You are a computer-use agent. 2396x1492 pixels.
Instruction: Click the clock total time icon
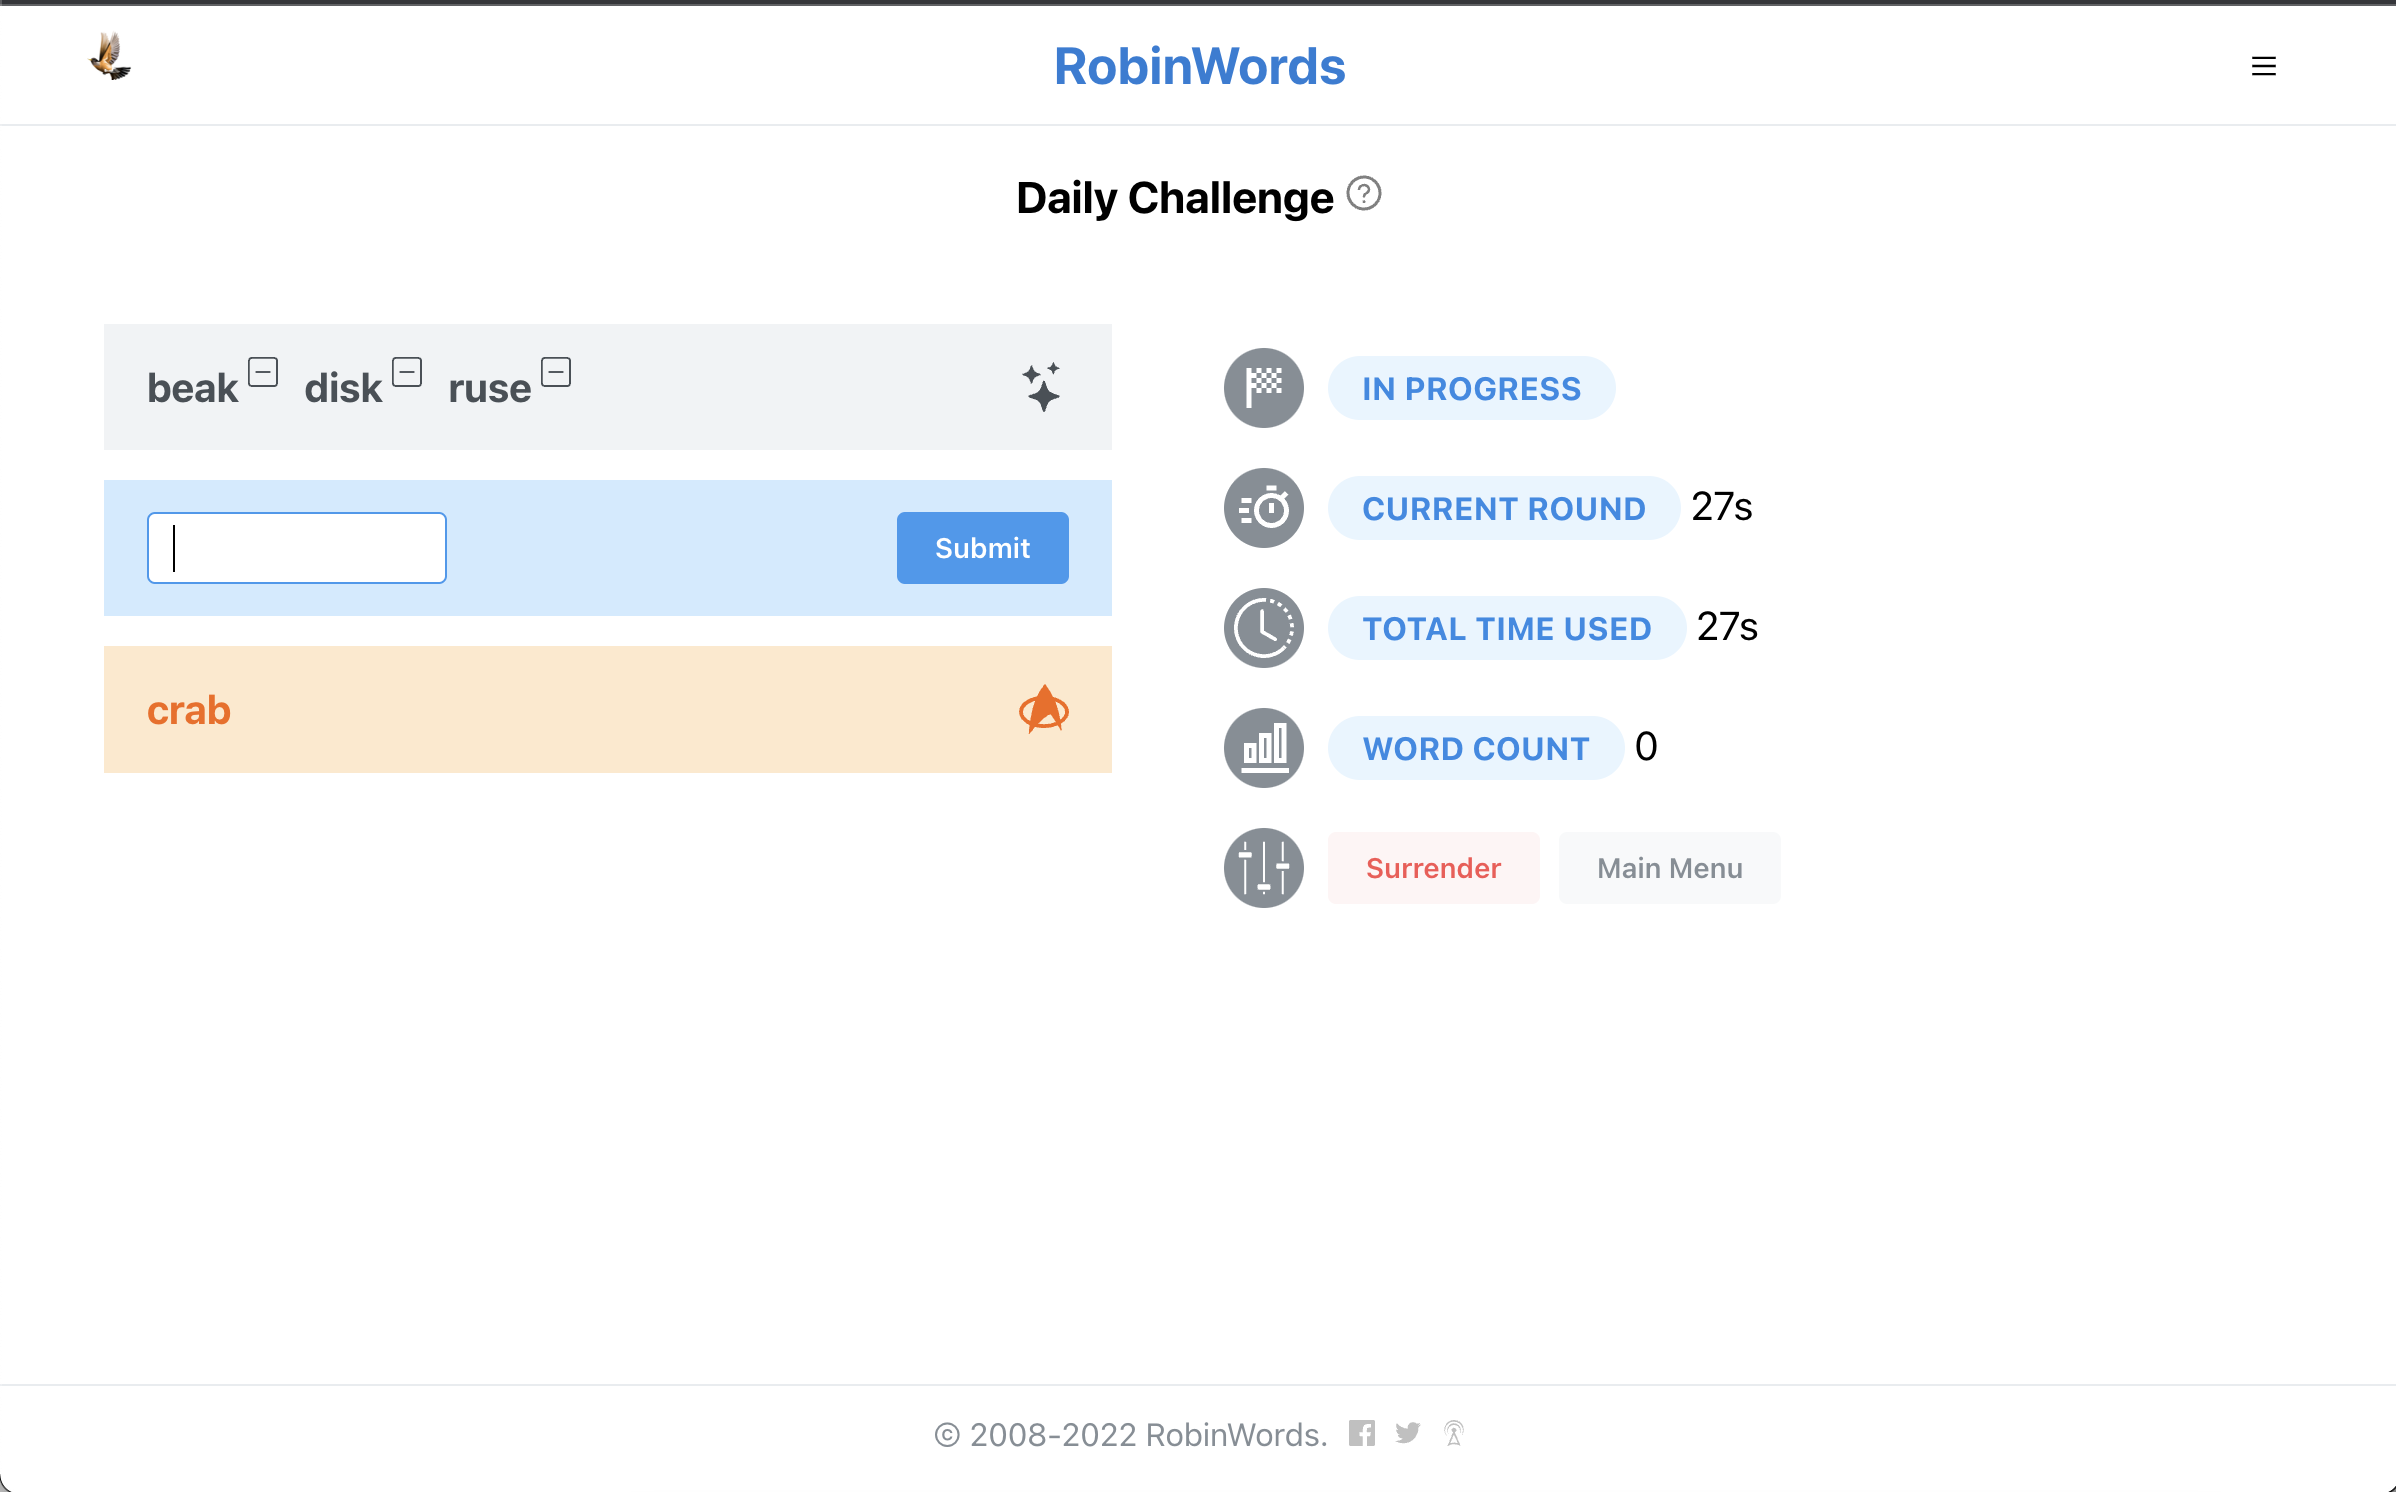pos(1263,628)
